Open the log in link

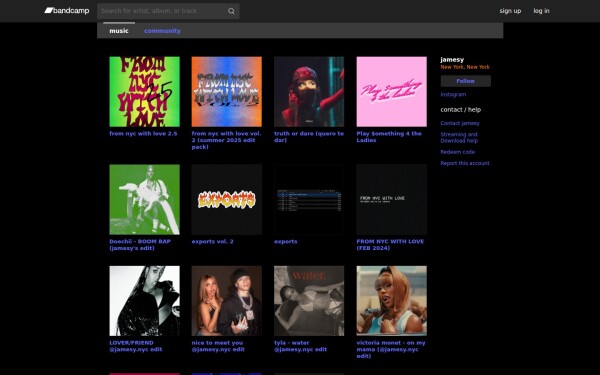point(541,11)
